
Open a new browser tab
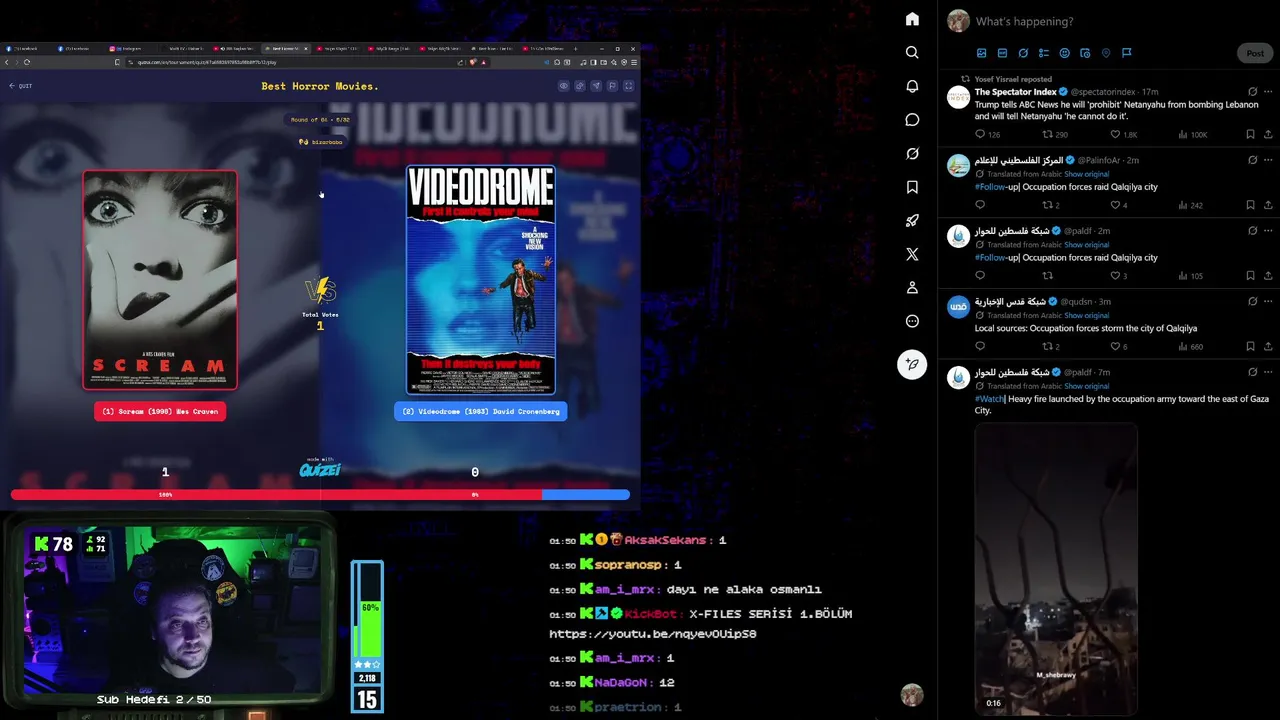[575, 48]
